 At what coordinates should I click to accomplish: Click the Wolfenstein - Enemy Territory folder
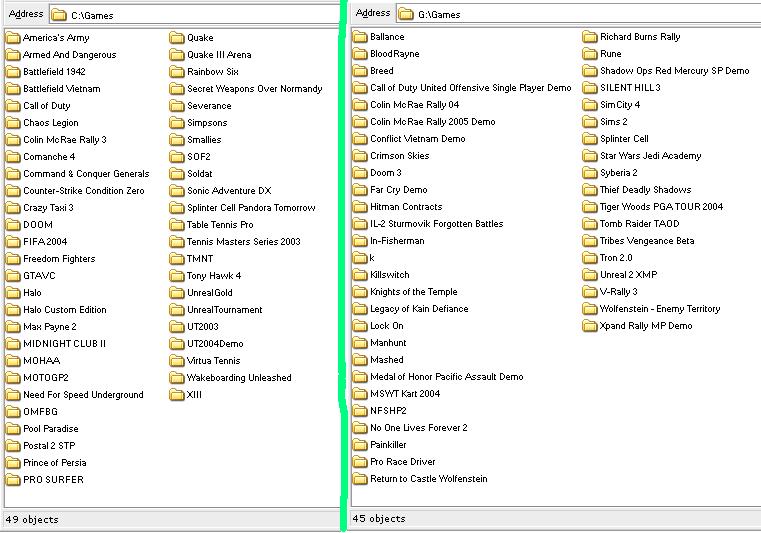(x=651, y=309)
